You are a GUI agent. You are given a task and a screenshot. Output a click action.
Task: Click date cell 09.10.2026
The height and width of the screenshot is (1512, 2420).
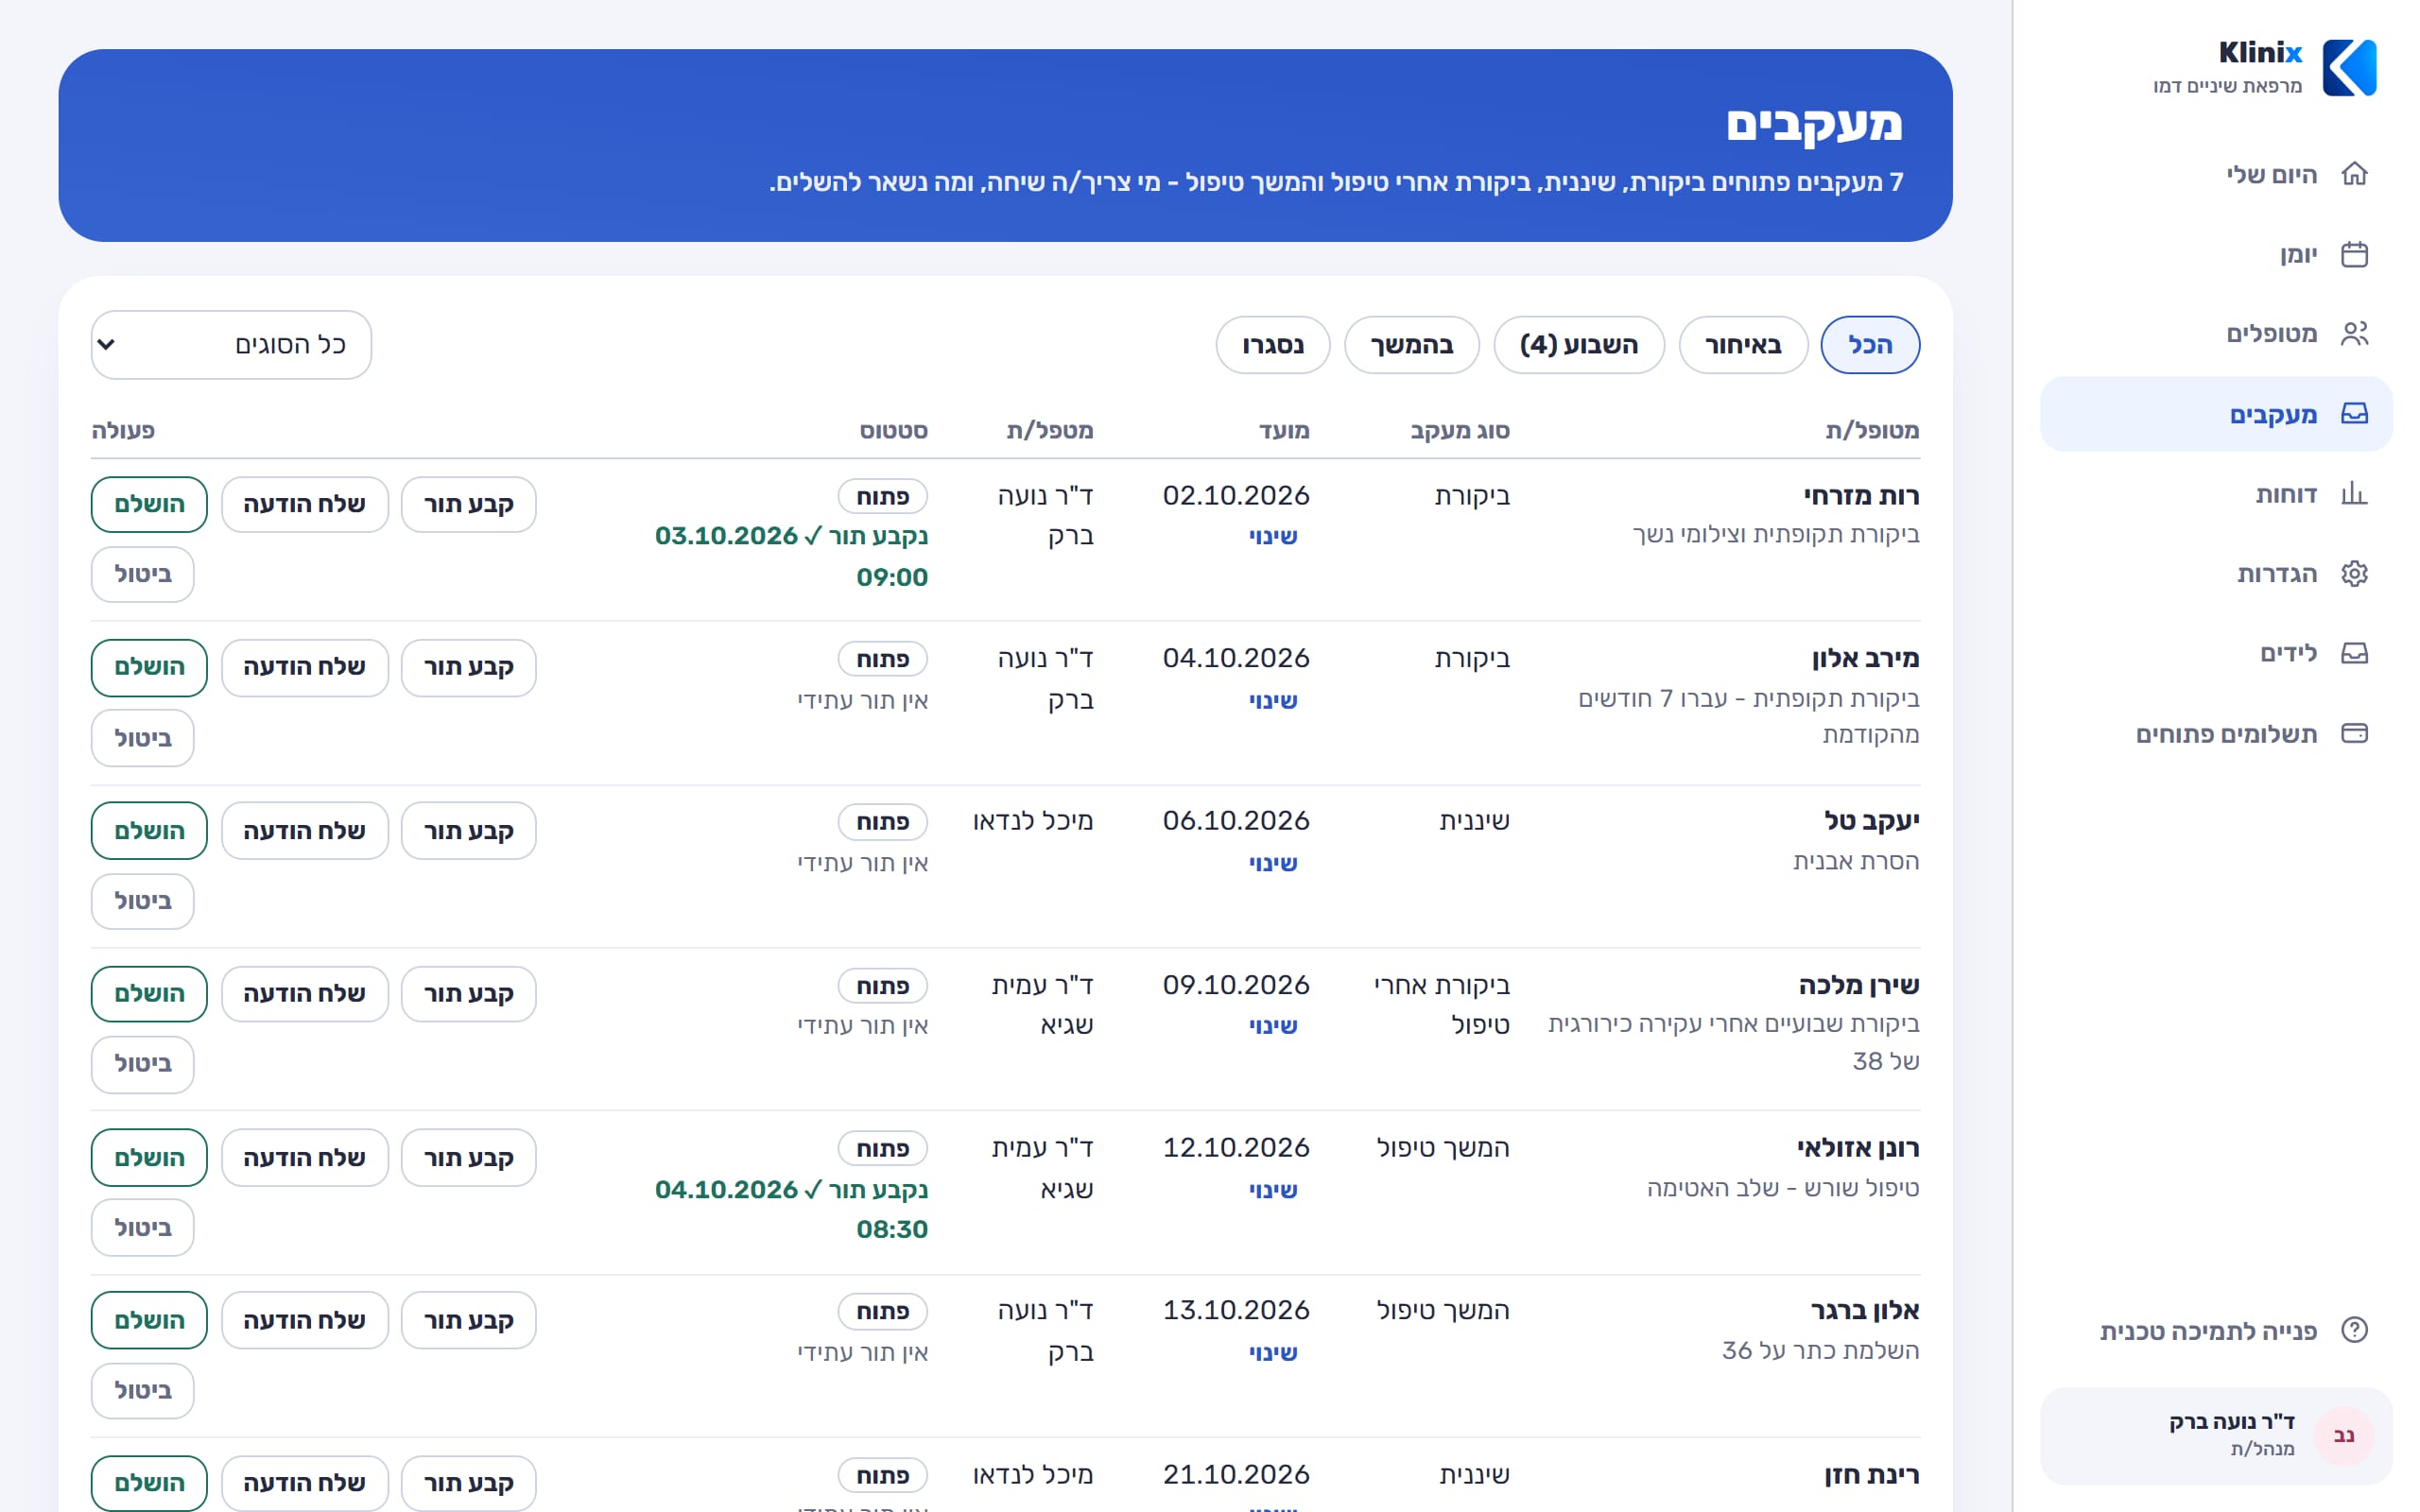click(1236, 985)
